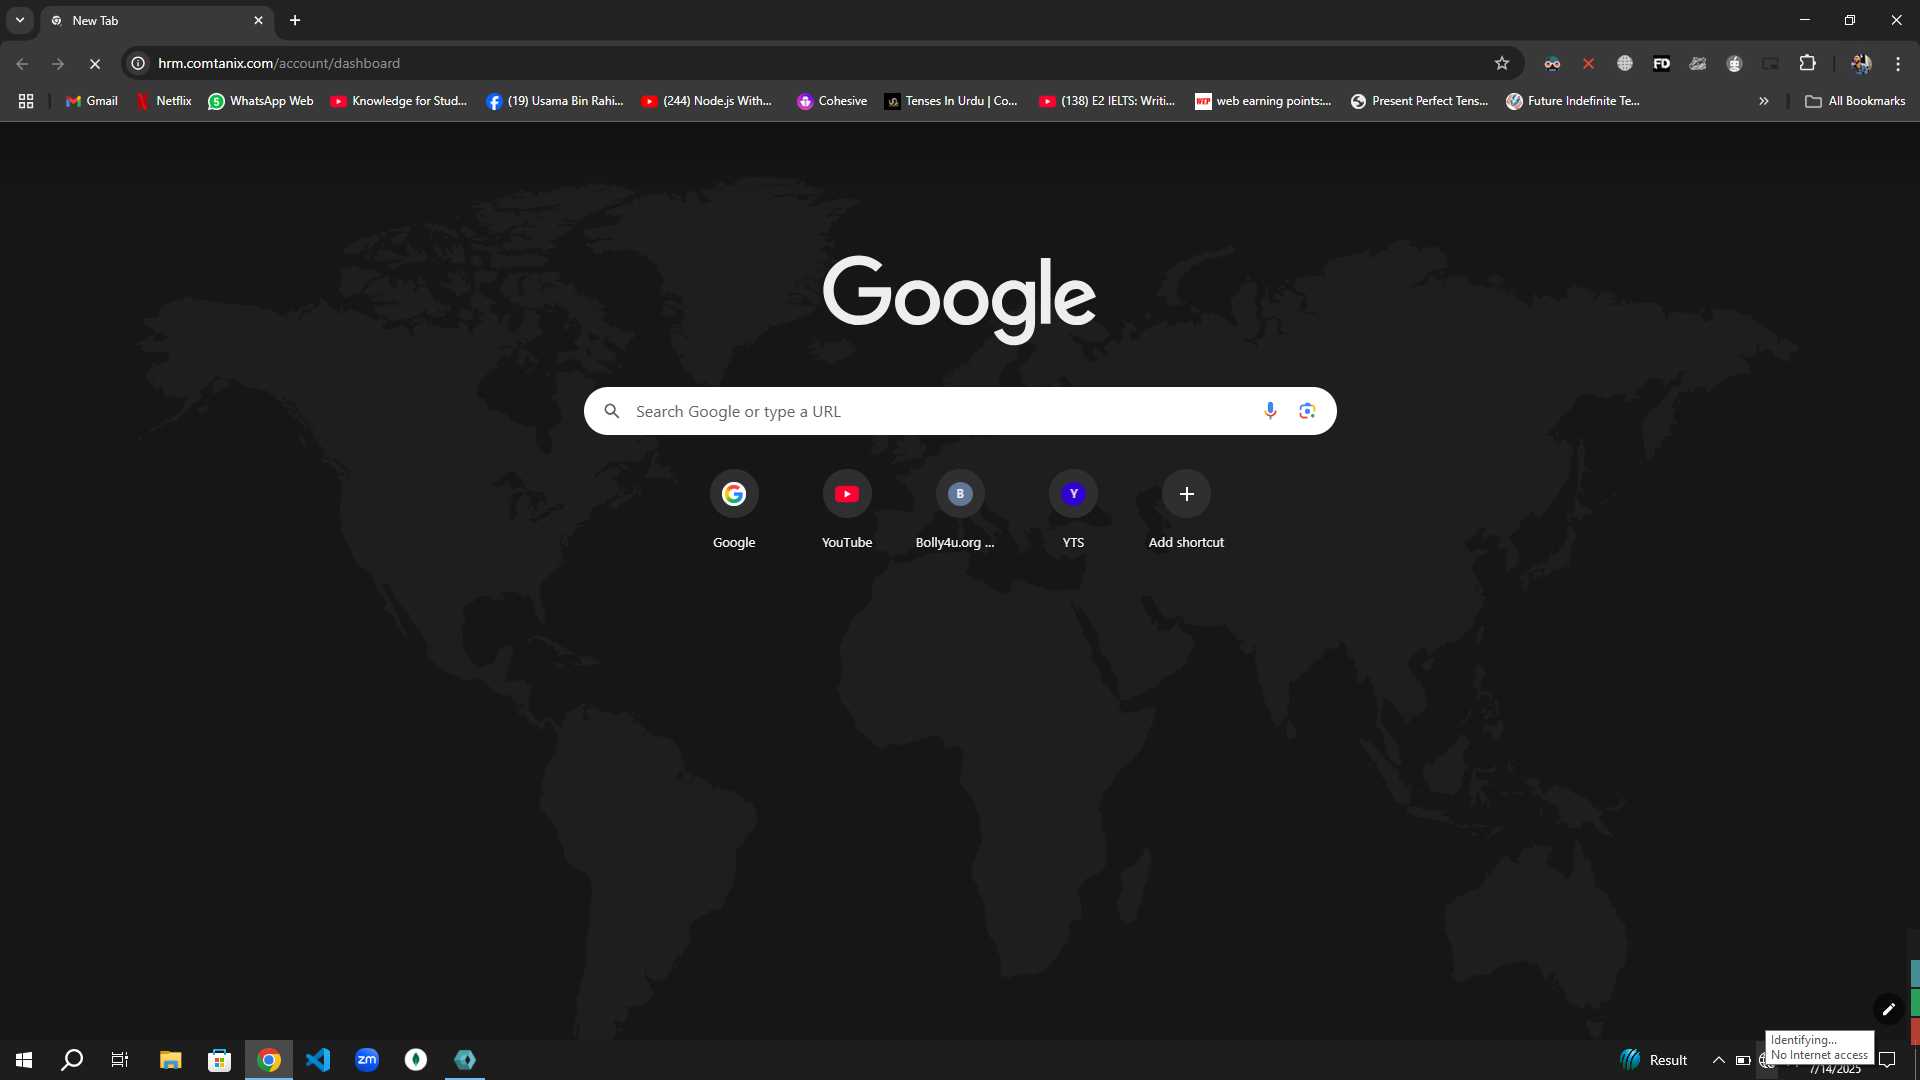The height and width of the screenshot is (1080, 1920).
Task: Open the red X extension icon
Action: tap(1588, 63)
